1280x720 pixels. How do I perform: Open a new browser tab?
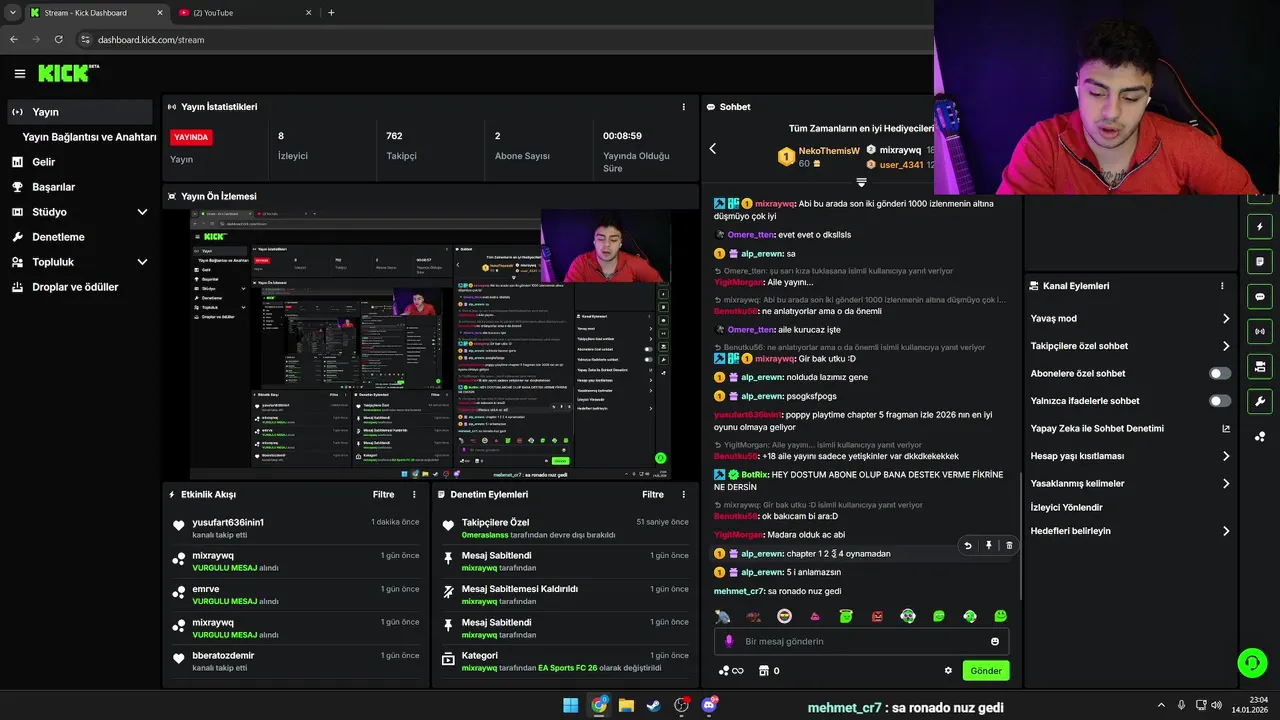tap(331, 13)
